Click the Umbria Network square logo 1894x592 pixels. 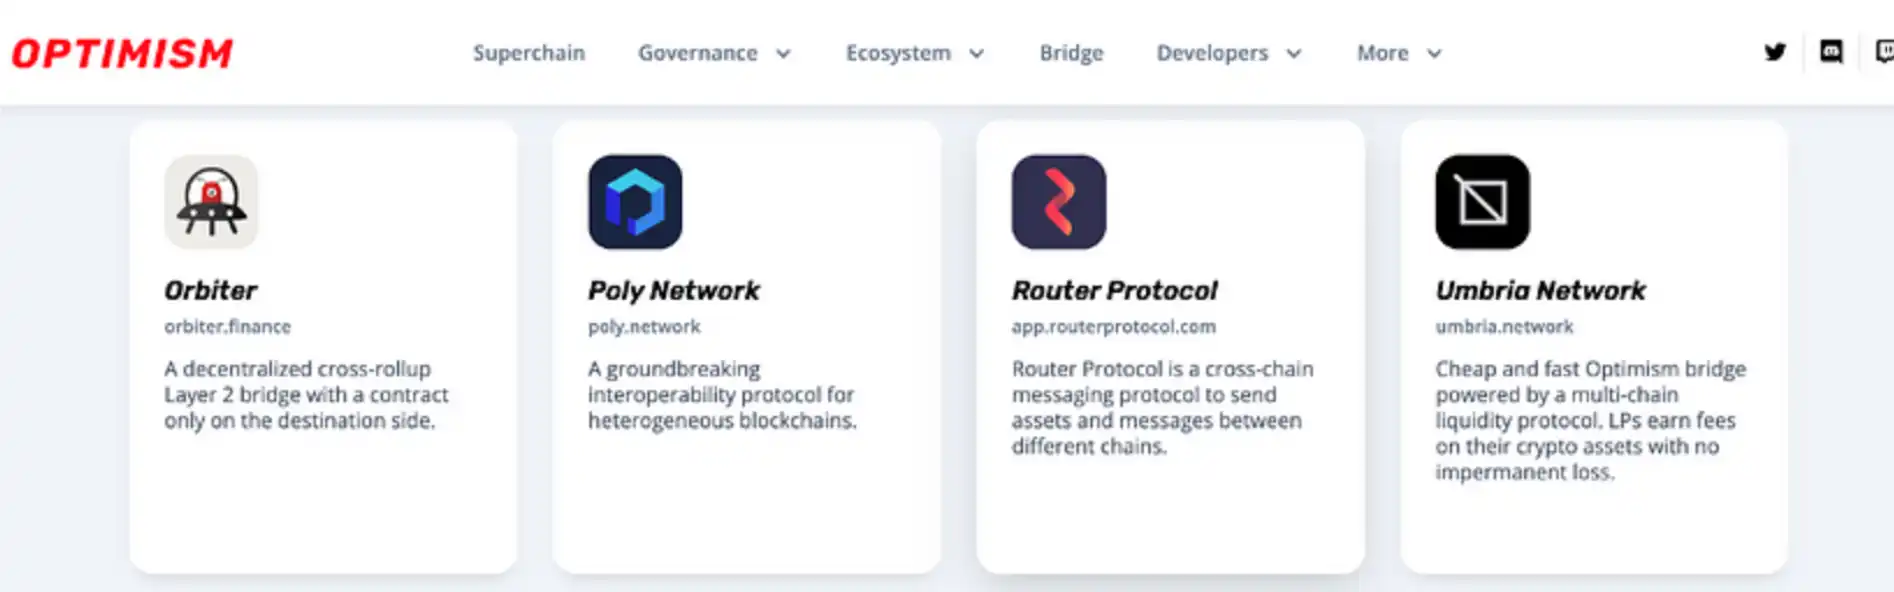point(1482,202)
